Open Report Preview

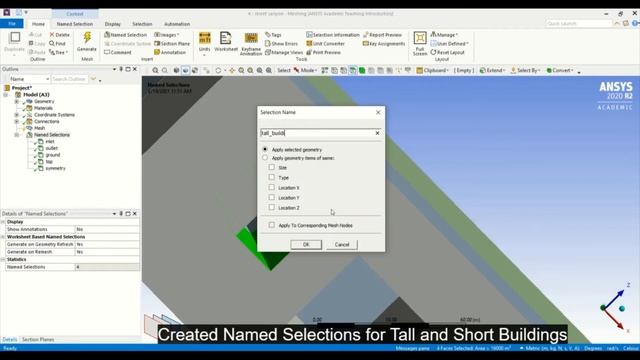tap(382, 35)
